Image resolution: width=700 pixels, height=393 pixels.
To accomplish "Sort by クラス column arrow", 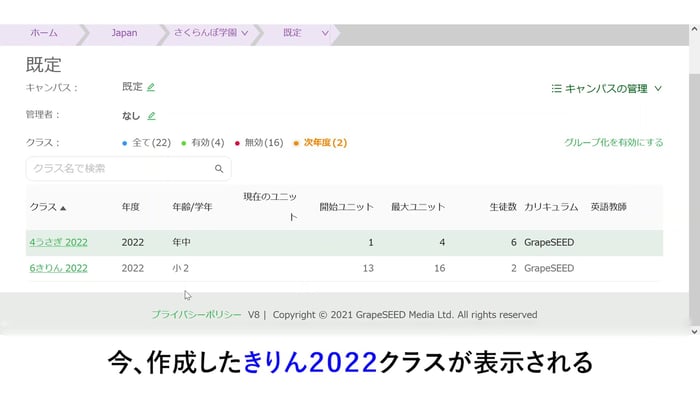I will tap(63, 208).
